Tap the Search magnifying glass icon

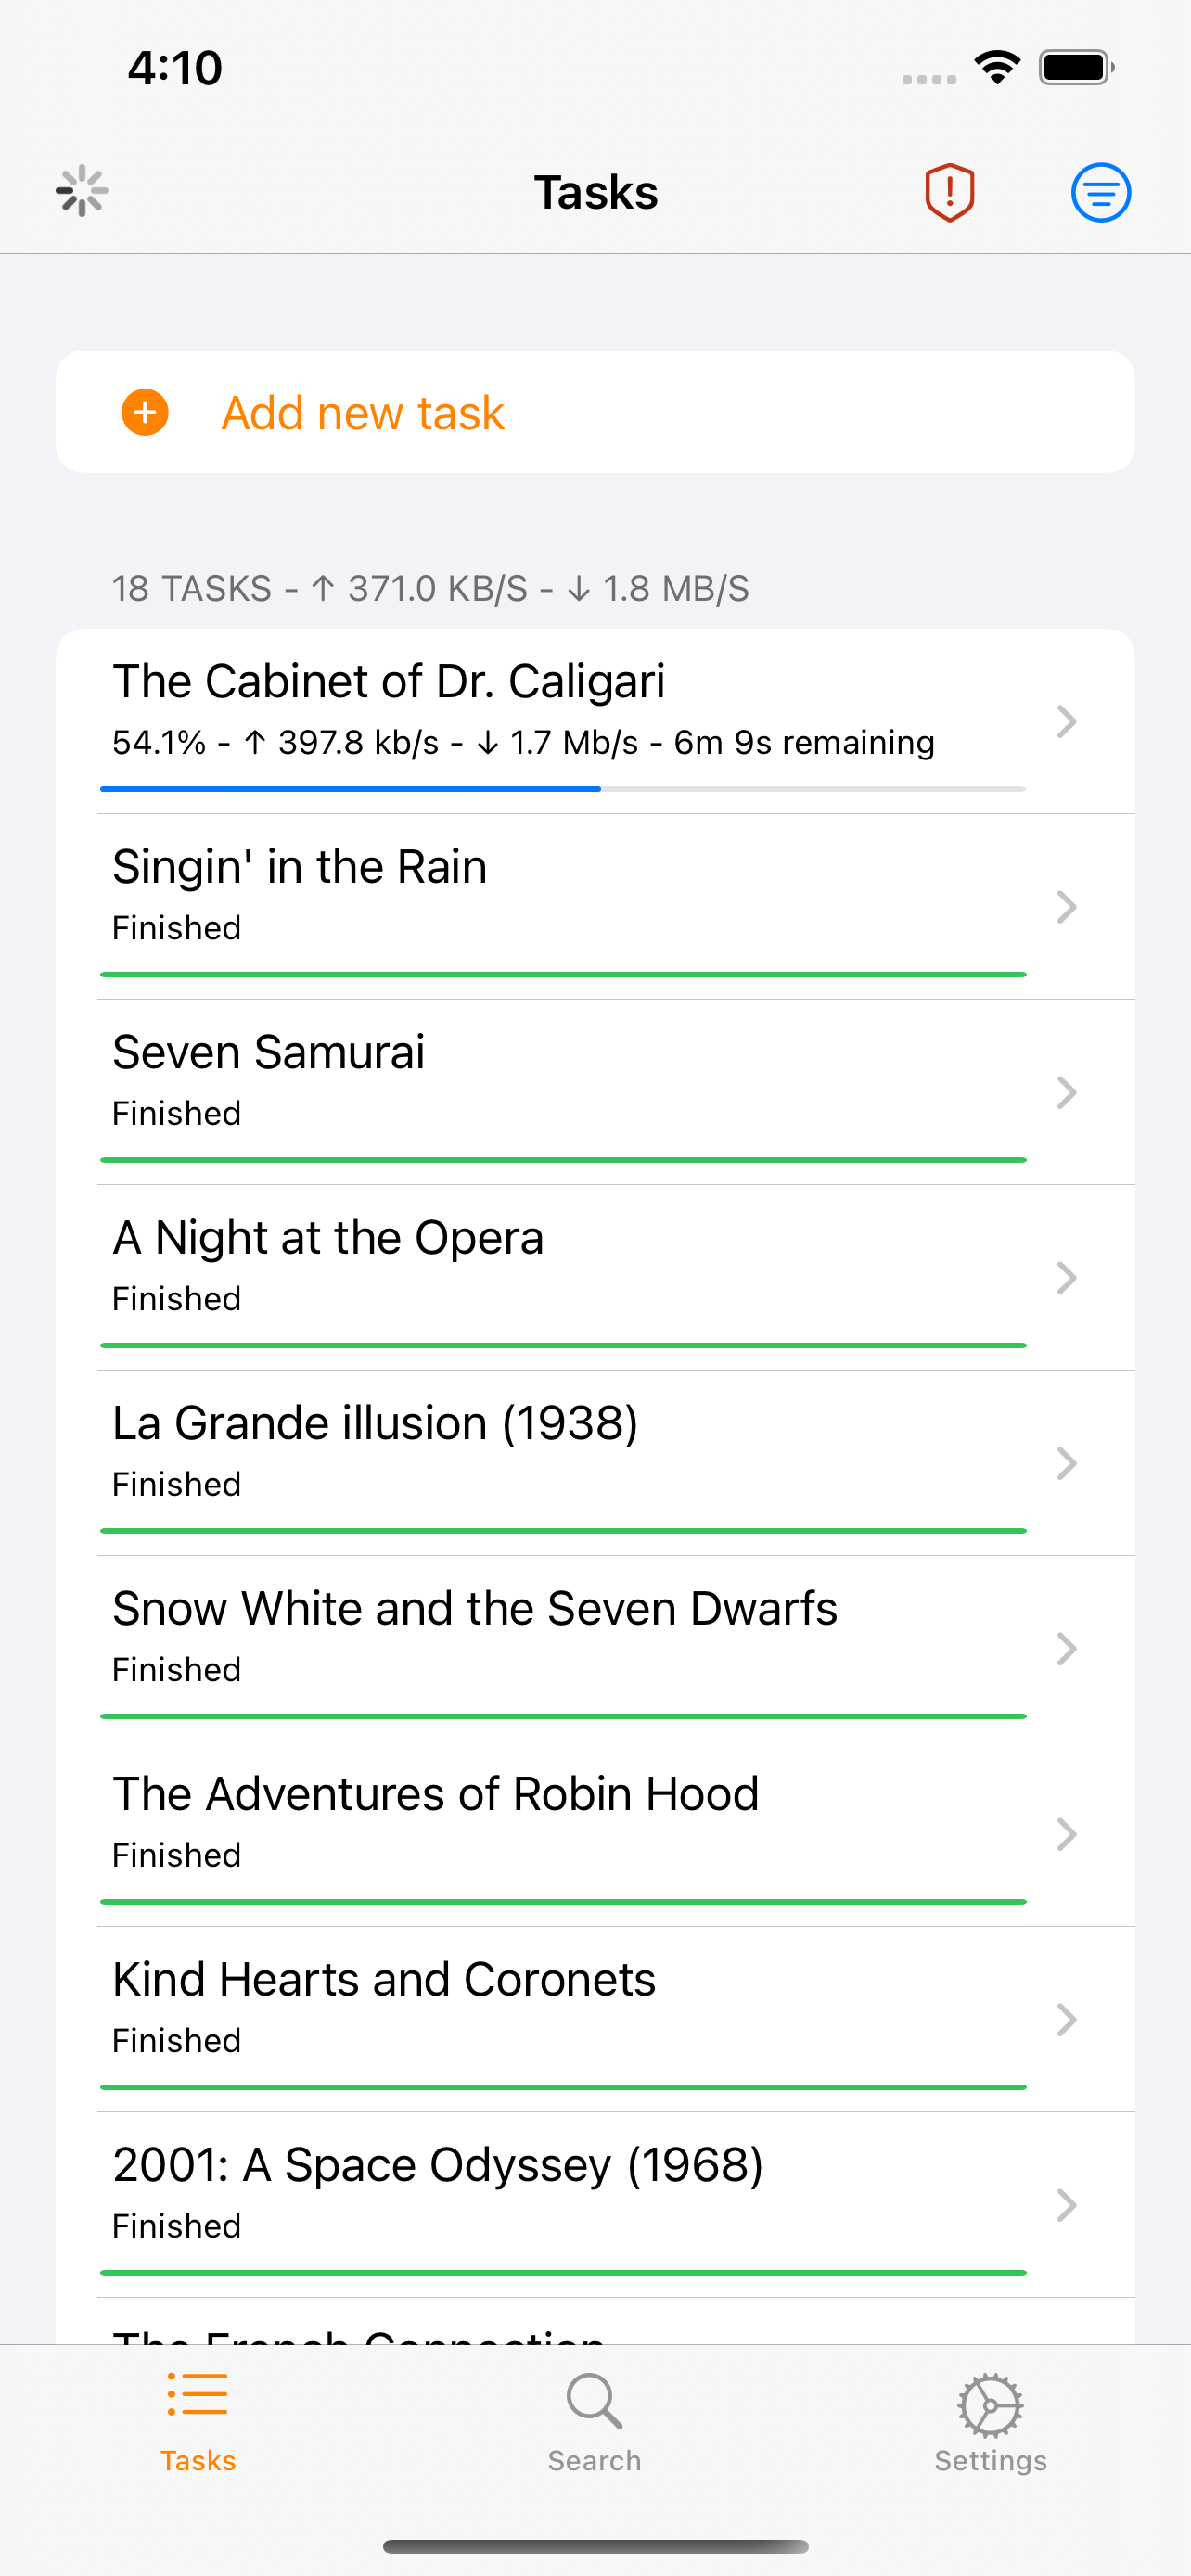(x=594, y=2400)
